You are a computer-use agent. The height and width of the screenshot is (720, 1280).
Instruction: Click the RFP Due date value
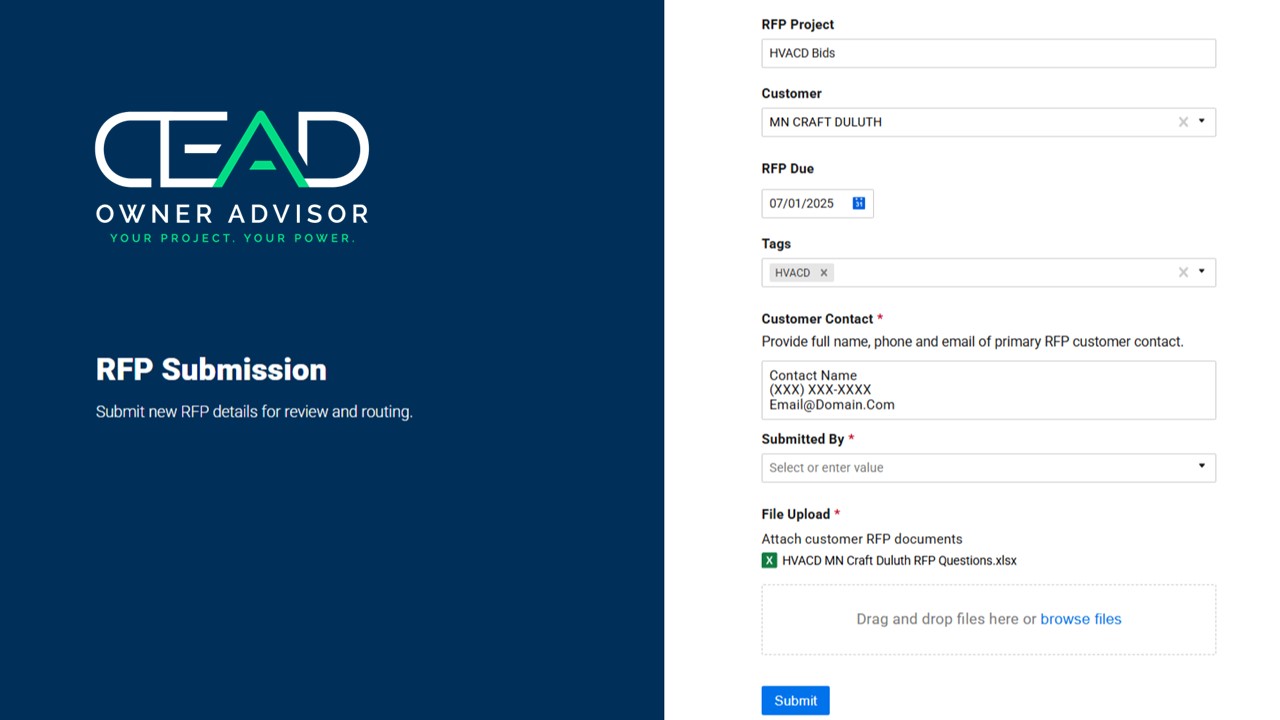[801, 204]
